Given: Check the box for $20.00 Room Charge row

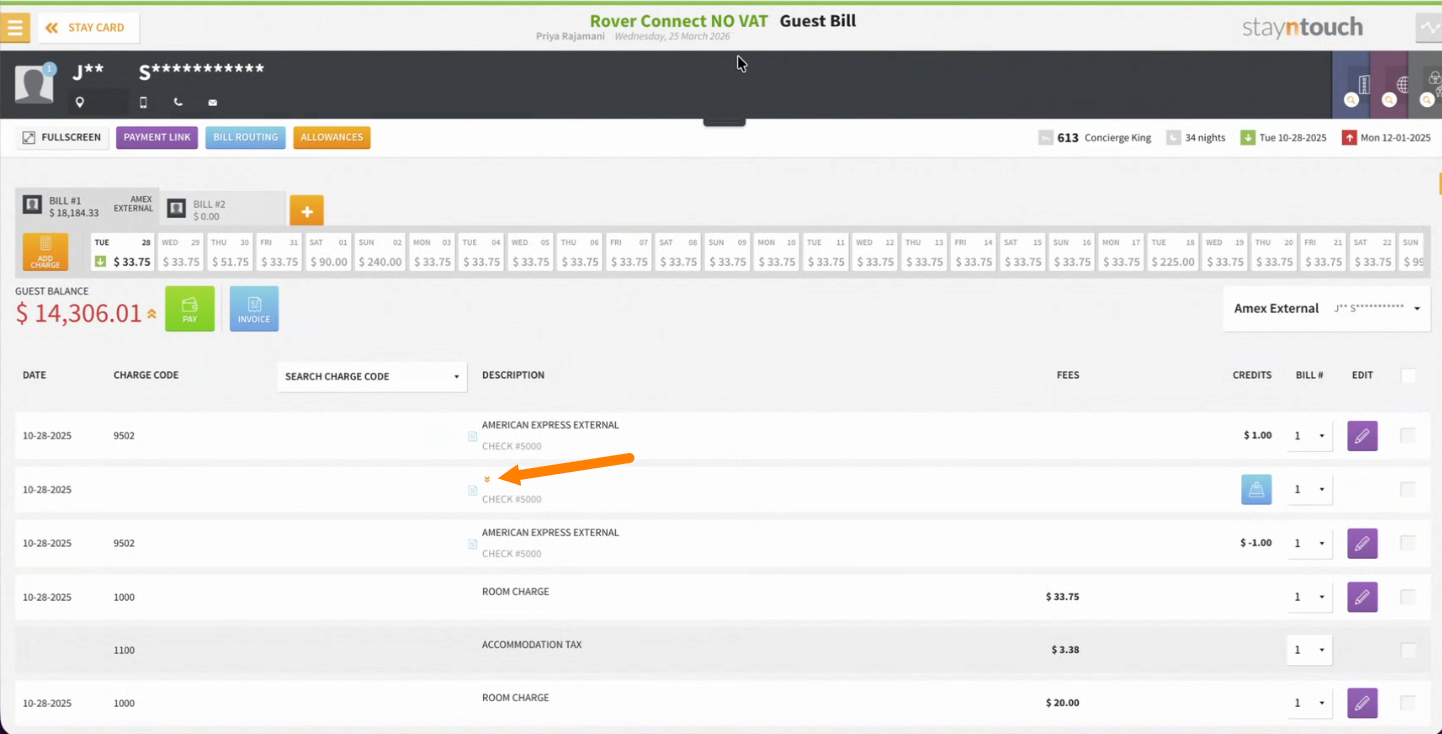Looking at the screenshot, I should [1408, 703].
